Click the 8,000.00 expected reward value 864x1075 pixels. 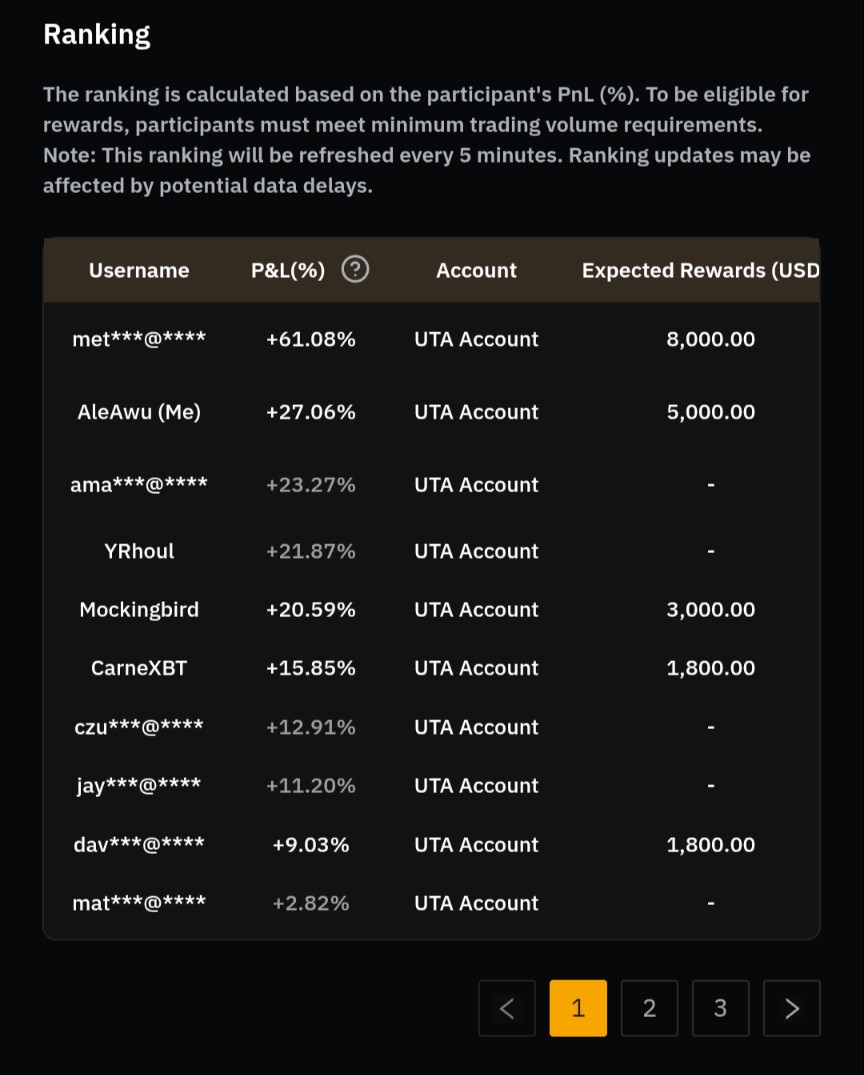(711, 339)
